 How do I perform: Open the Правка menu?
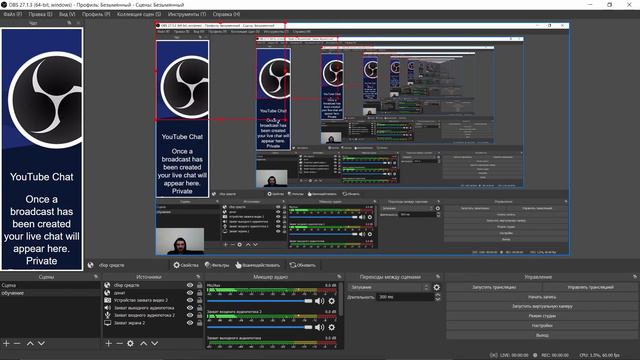pyautogui.click(x=40, y=14)
